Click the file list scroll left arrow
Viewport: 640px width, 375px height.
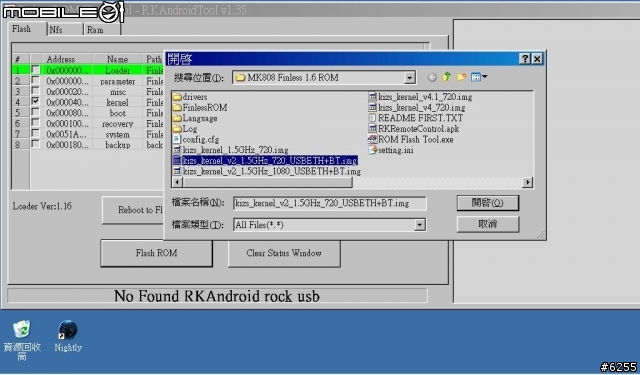(177, 182)
